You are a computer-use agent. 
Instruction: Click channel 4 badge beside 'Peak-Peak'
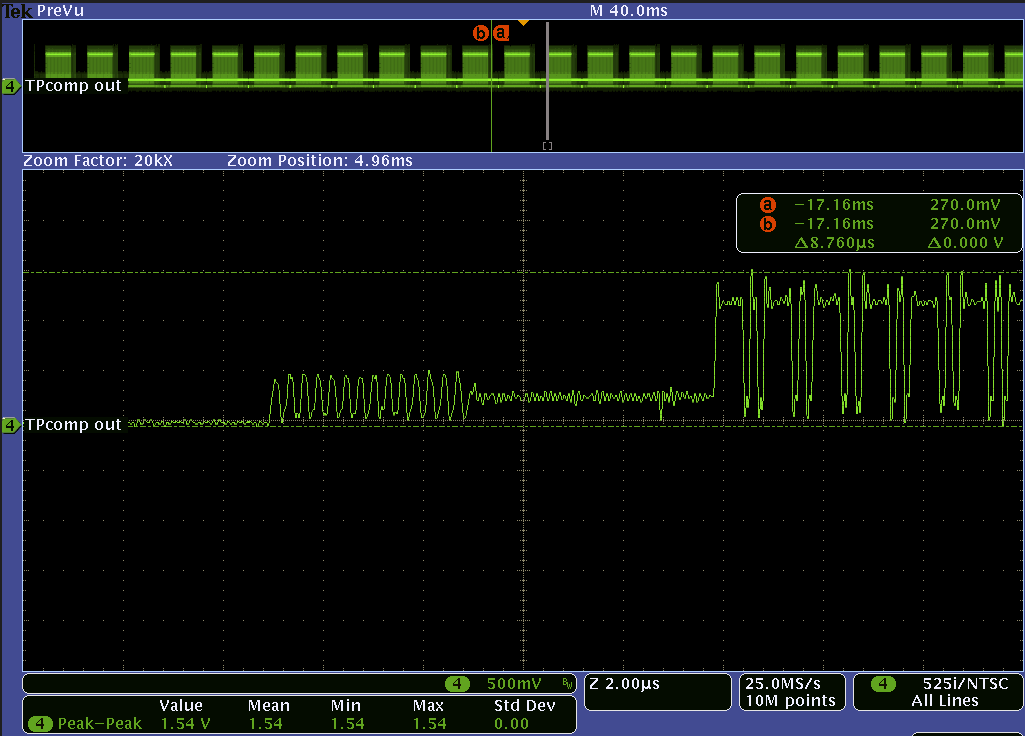tap(40, 724)
